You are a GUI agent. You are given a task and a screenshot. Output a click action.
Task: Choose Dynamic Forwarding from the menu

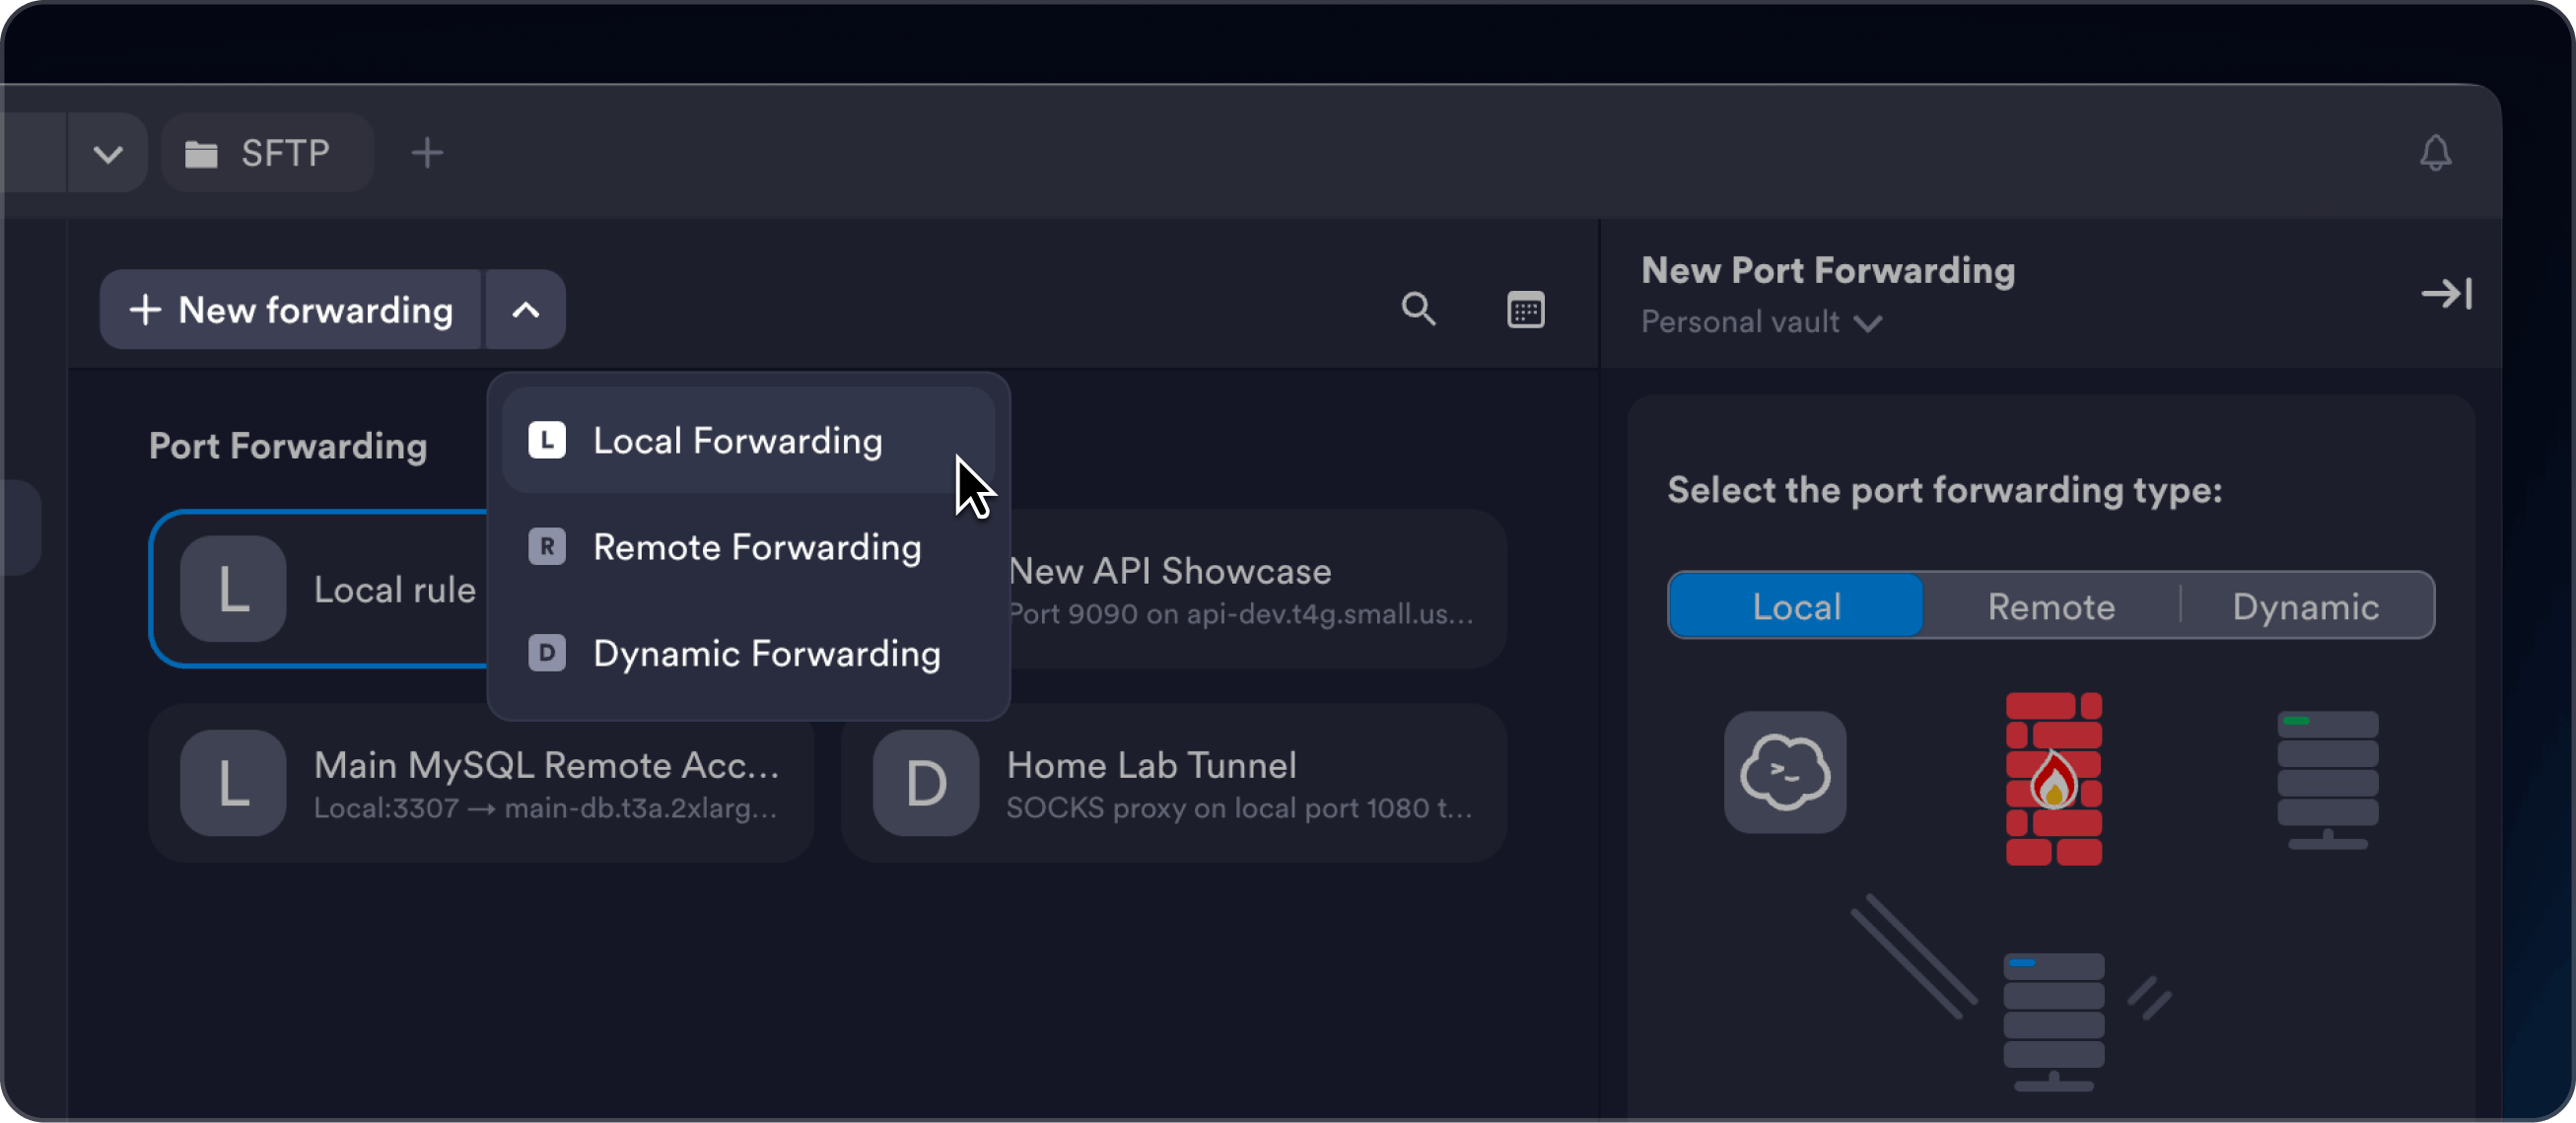[748, 653]
